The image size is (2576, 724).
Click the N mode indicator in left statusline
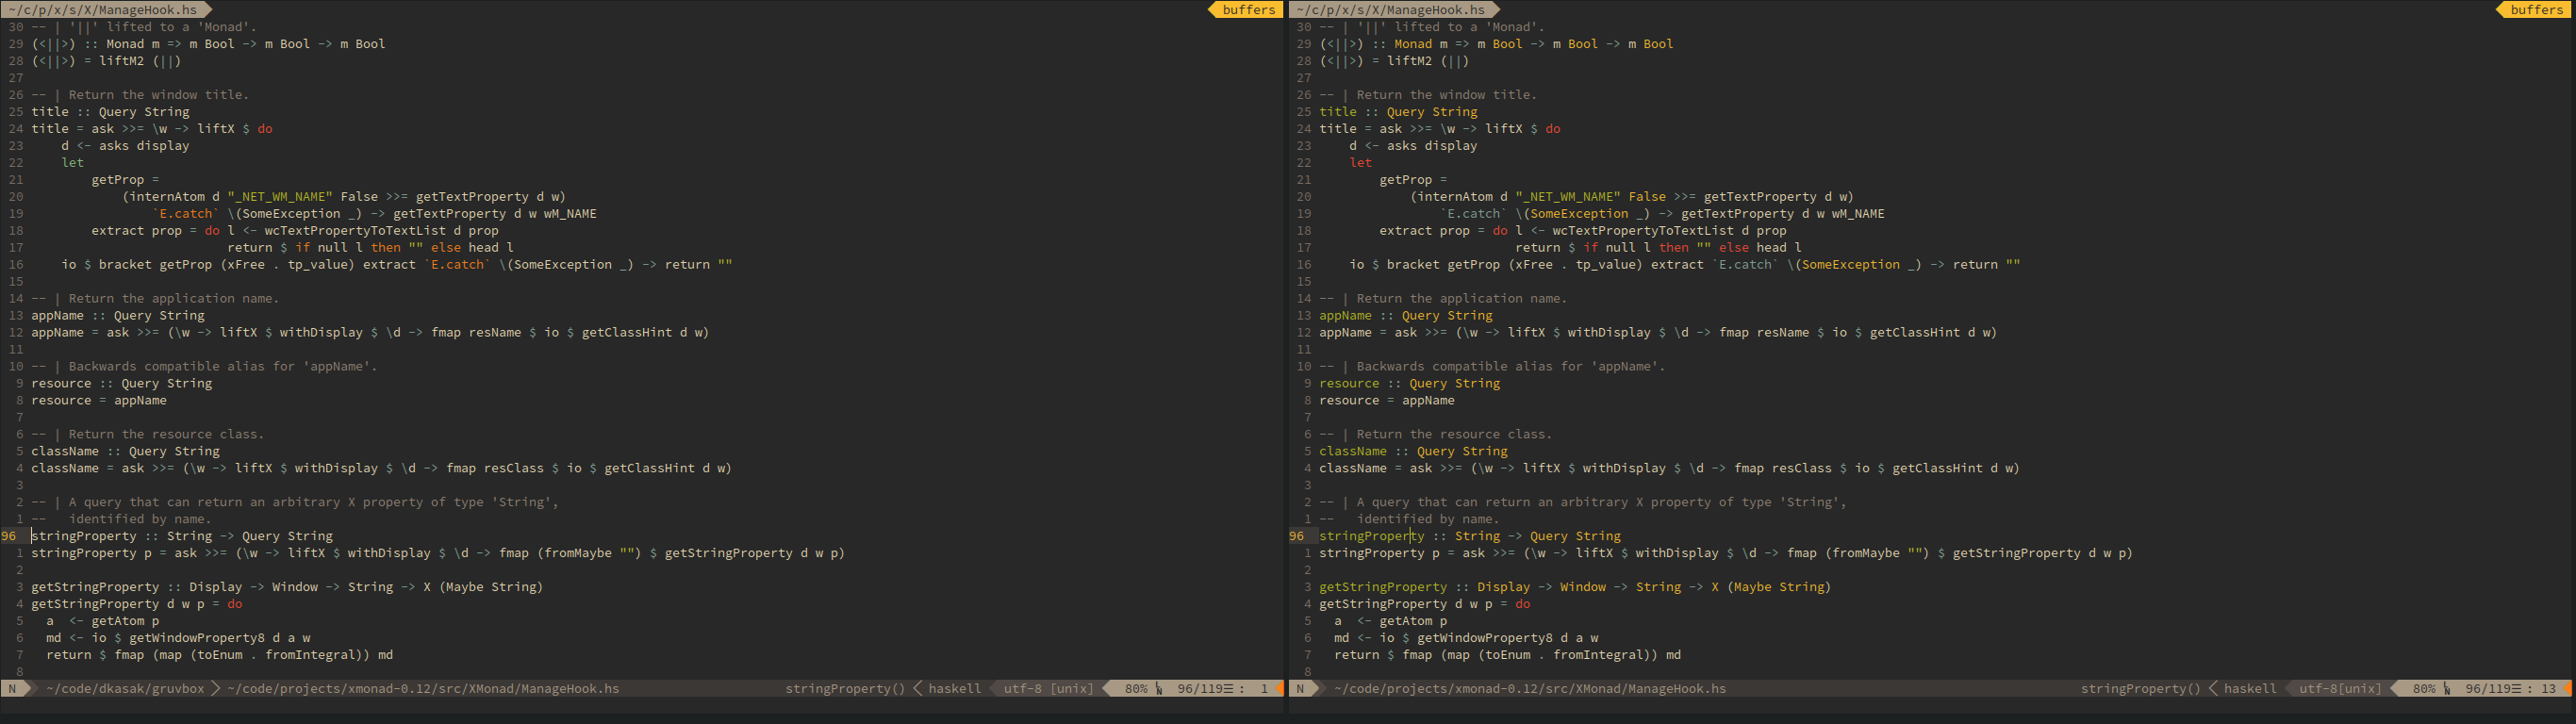click(x=12, y=688)
